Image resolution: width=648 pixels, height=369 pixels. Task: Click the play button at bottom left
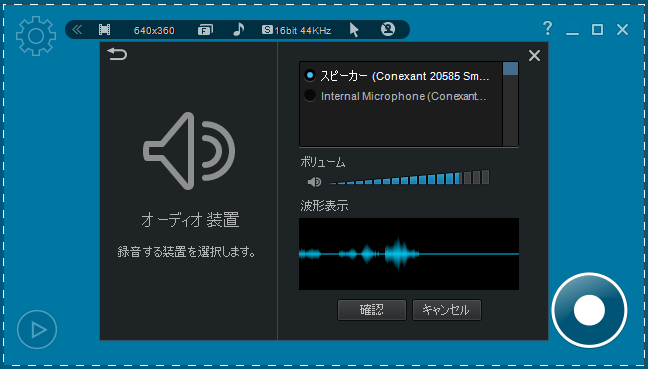[37, 329]
